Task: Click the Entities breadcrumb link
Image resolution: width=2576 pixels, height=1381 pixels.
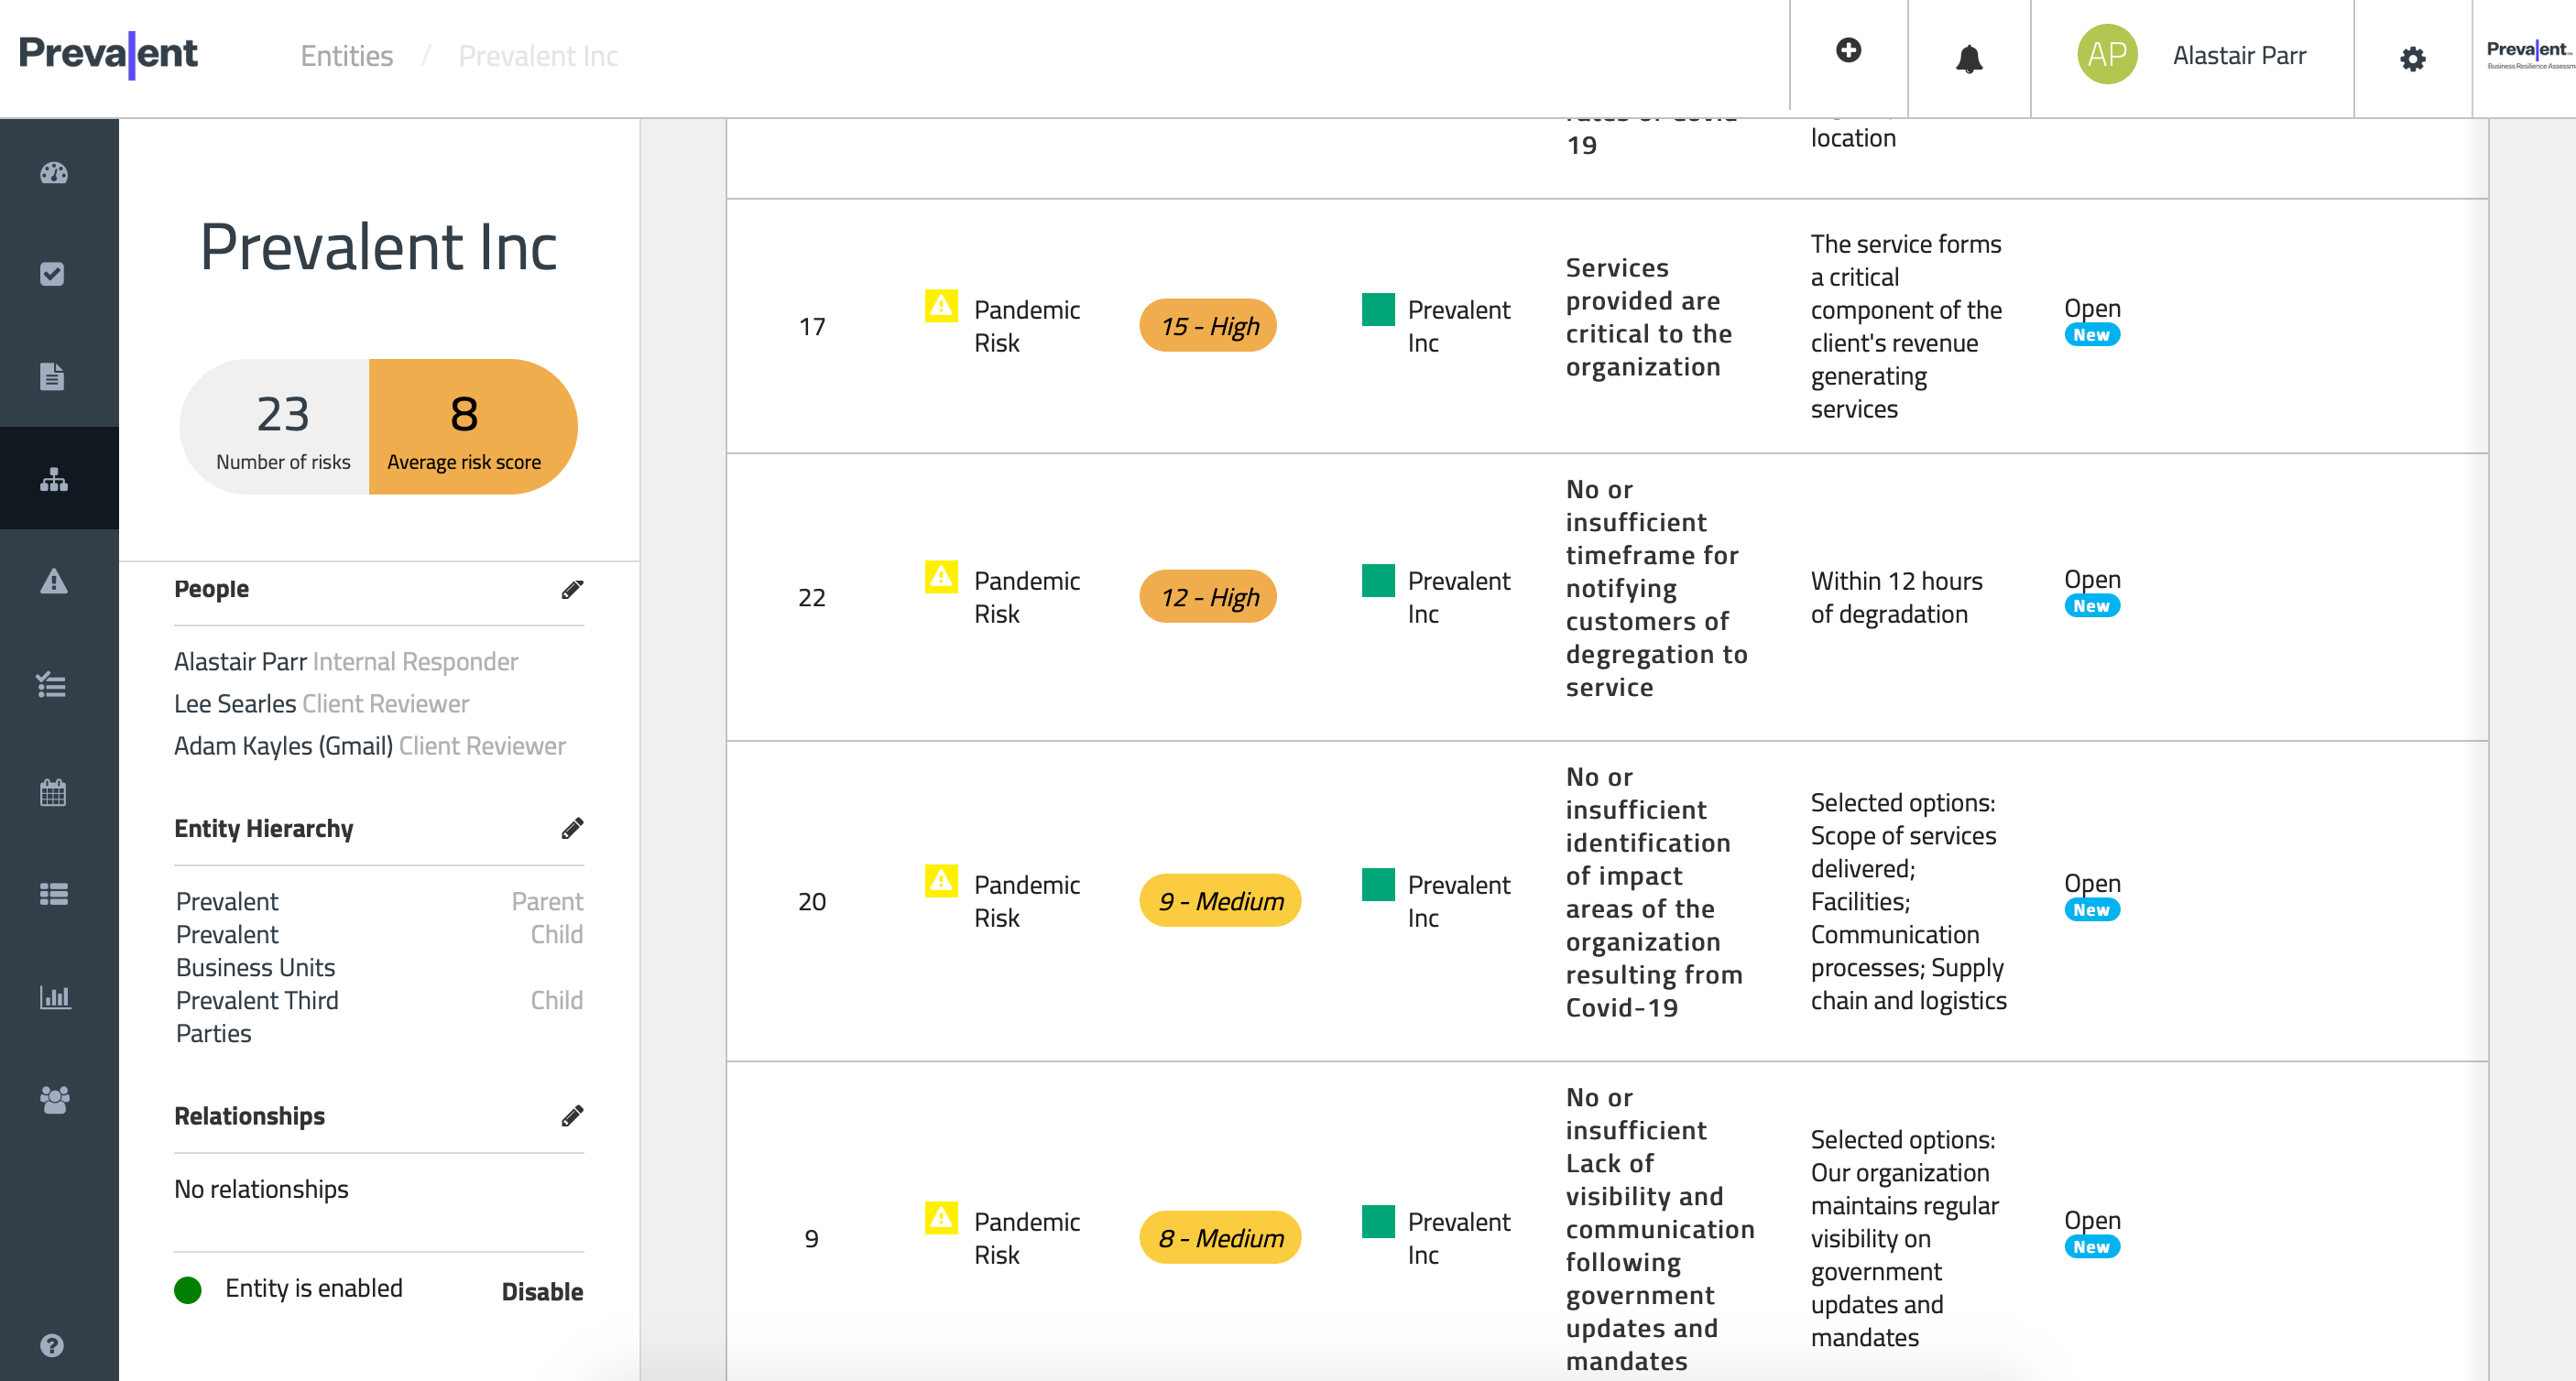Action: pos(346,56)
